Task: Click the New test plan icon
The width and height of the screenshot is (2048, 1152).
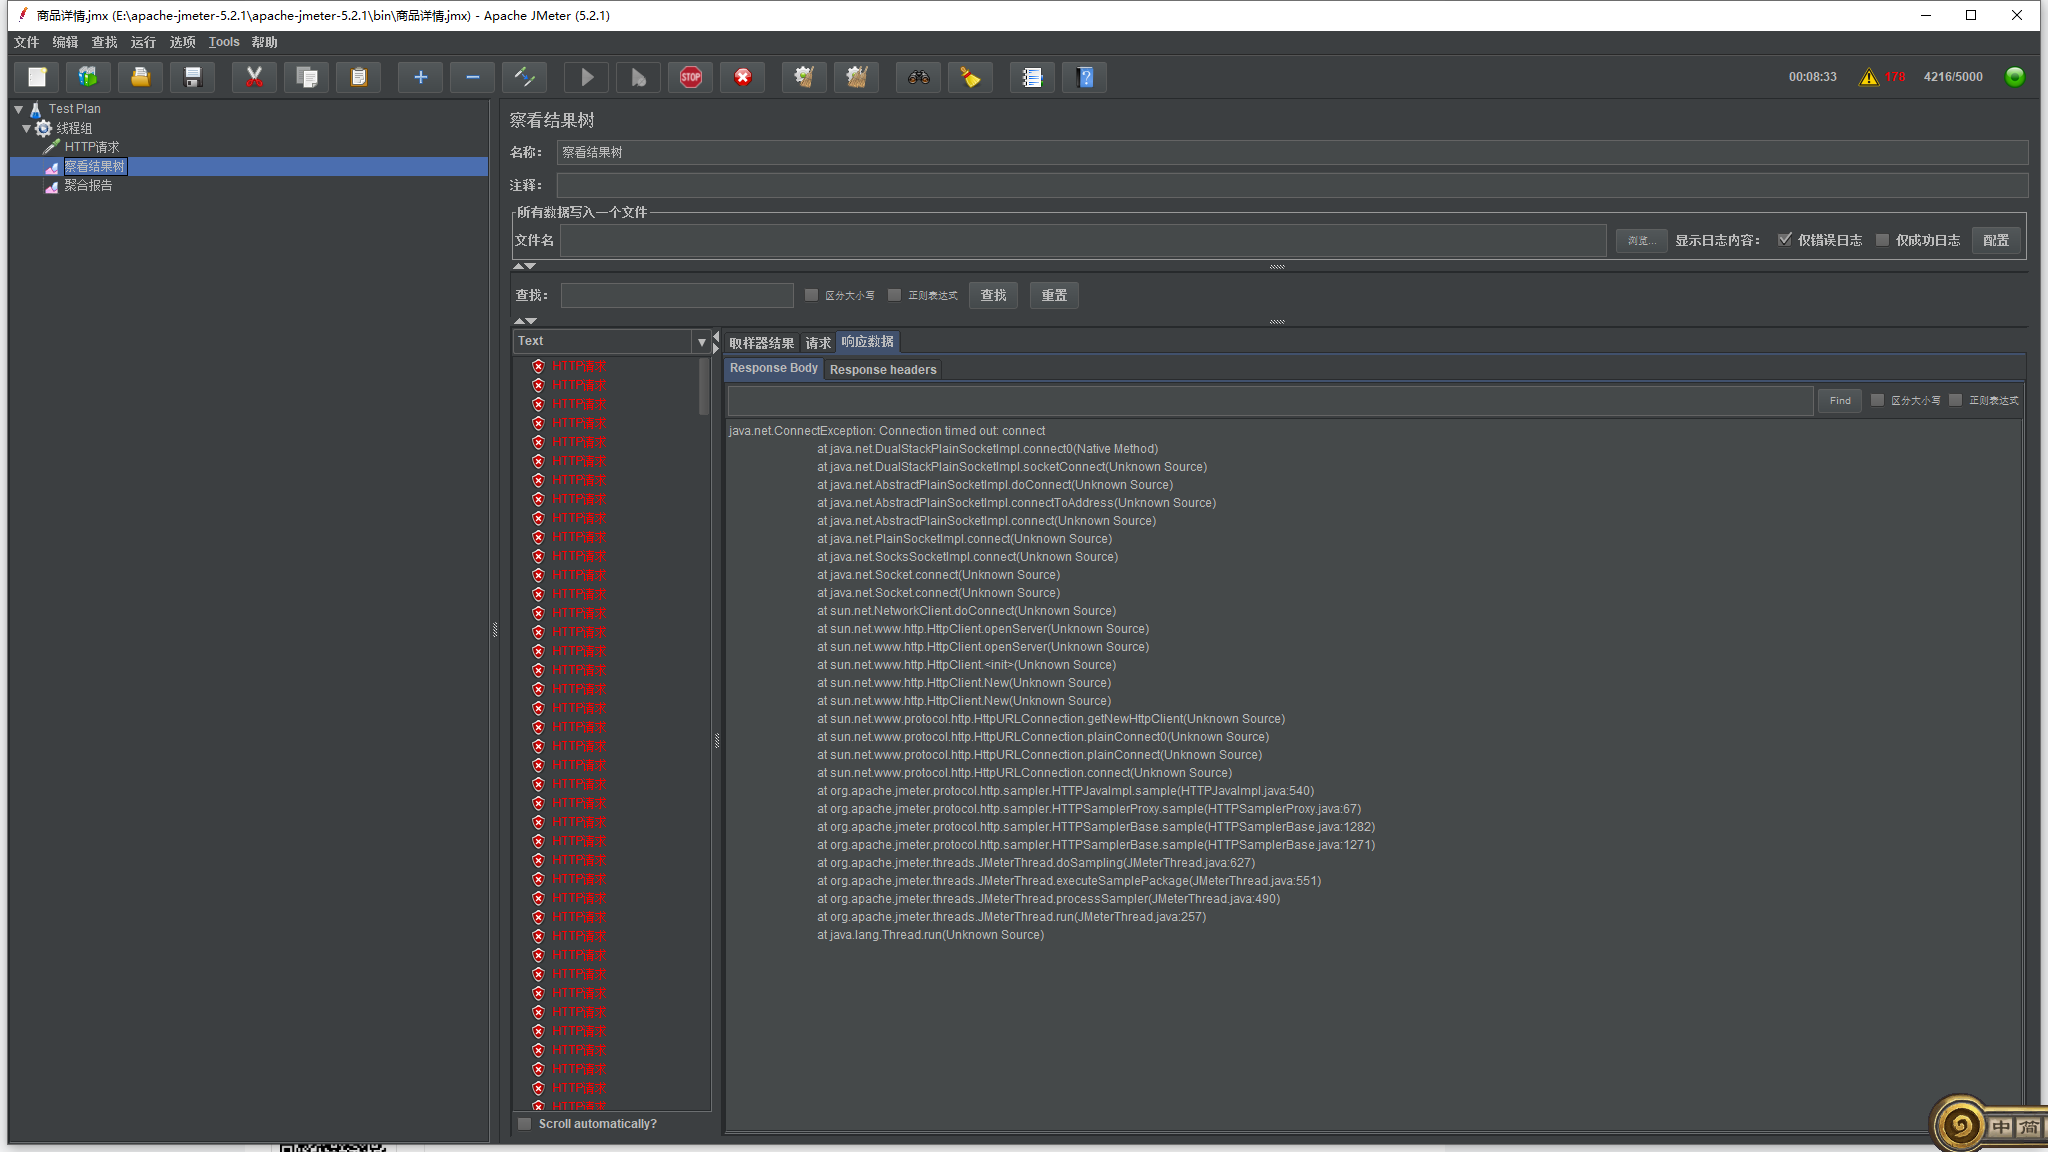Action: 37,77
